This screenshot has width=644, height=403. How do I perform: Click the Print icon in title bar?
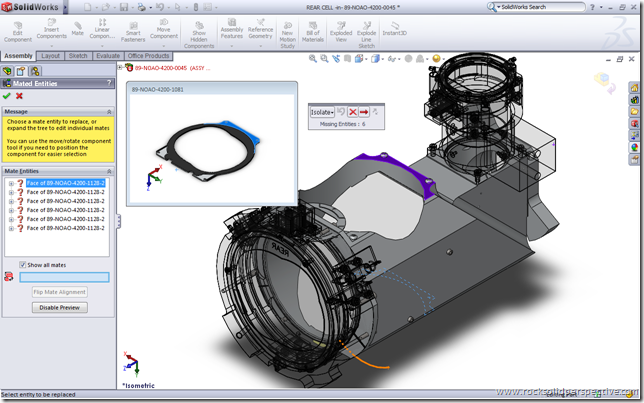141,7
